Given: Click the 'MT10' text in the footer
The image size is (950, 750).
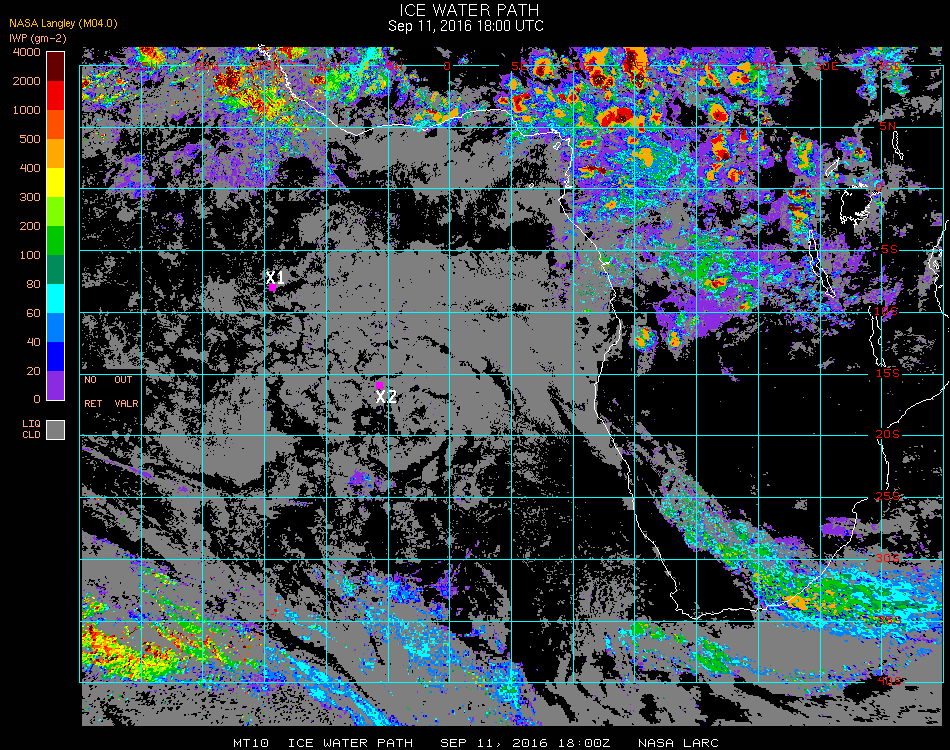Looking at the screenshot, I should (x=251, y=743).
